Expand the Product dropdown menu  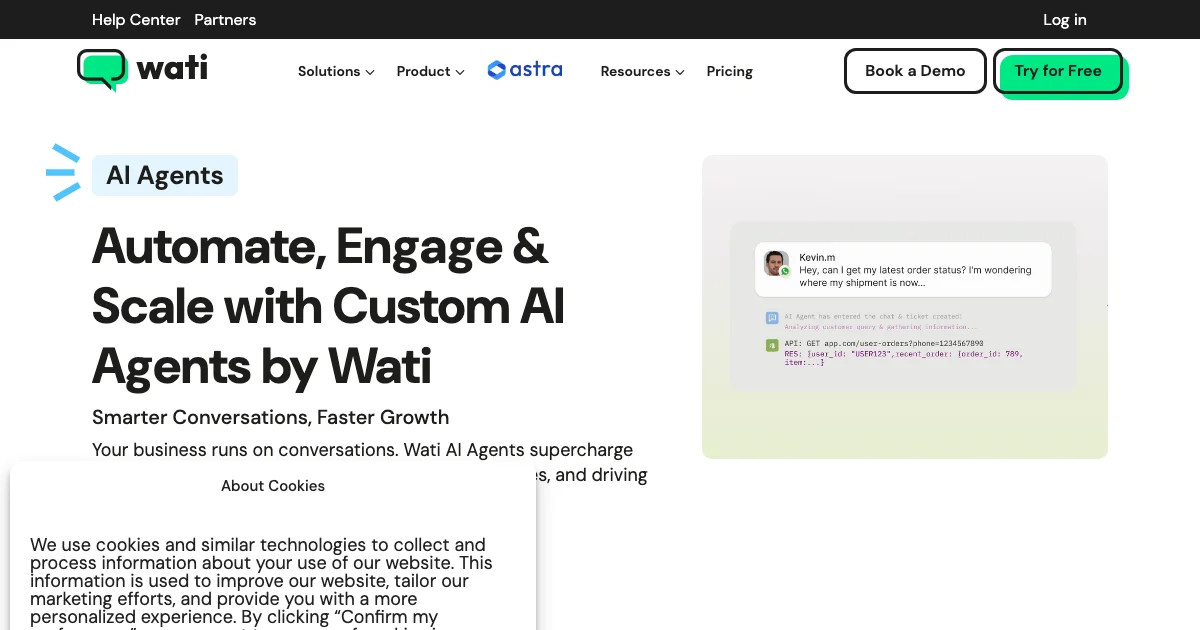point(430,71)
